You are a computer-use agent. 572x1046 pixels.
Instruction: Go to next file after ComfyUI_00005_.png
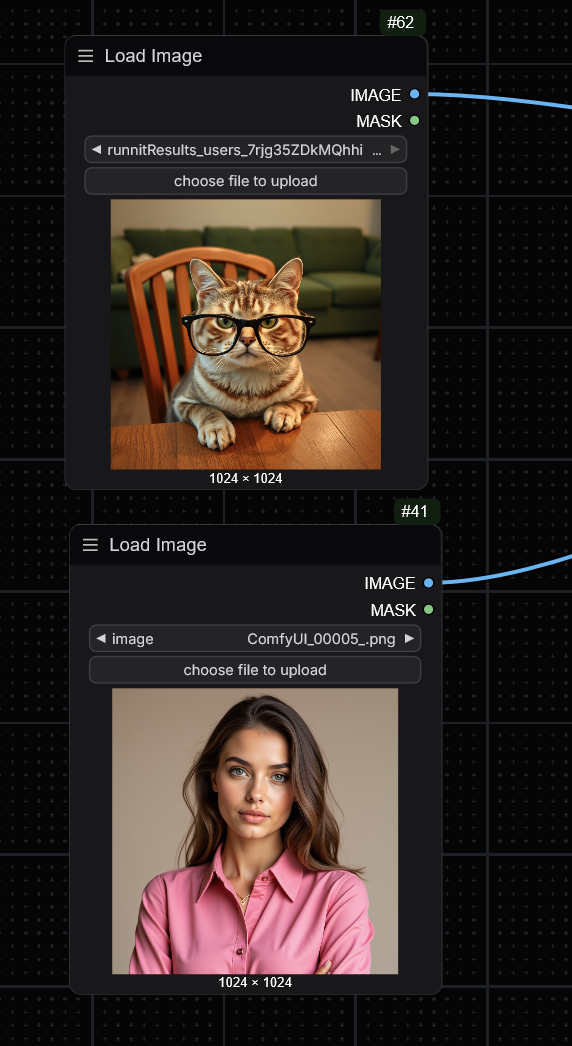coord(409,639)
